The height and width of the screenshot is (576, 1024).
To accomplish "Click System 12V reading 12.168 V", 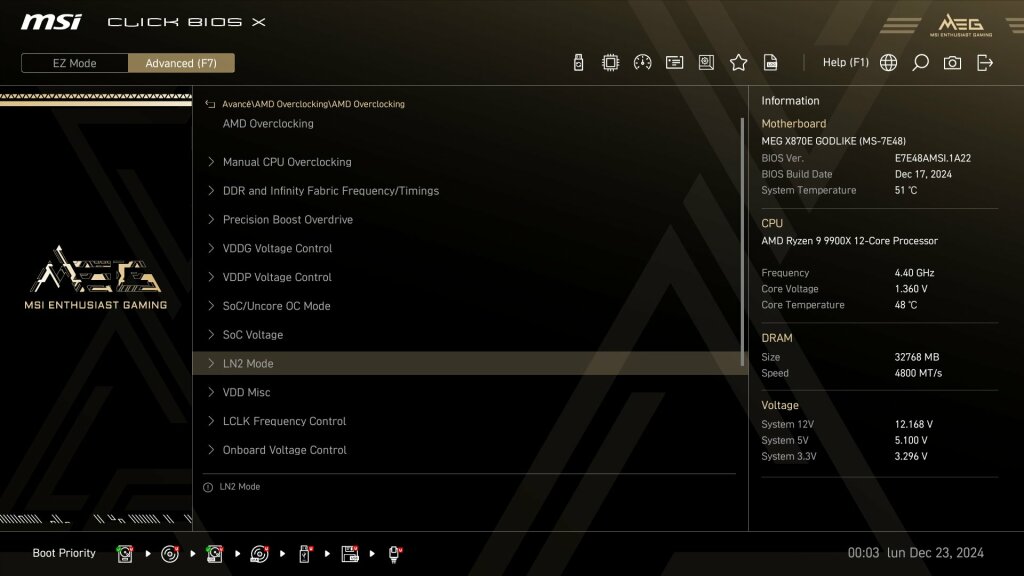I will pyautogui.click(x=914, y=424).
